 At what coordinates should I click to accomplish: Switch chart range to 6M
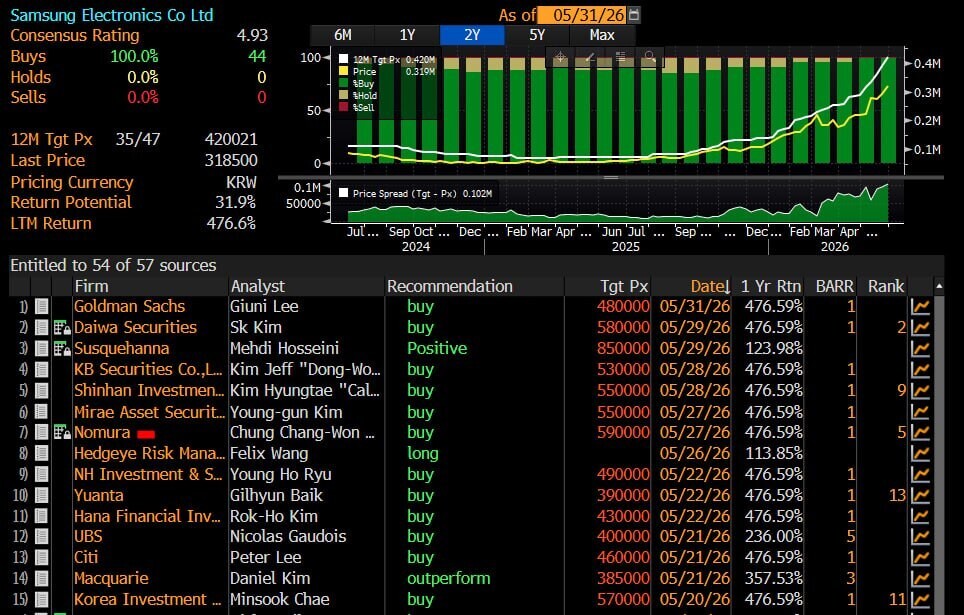coord(342,35)
